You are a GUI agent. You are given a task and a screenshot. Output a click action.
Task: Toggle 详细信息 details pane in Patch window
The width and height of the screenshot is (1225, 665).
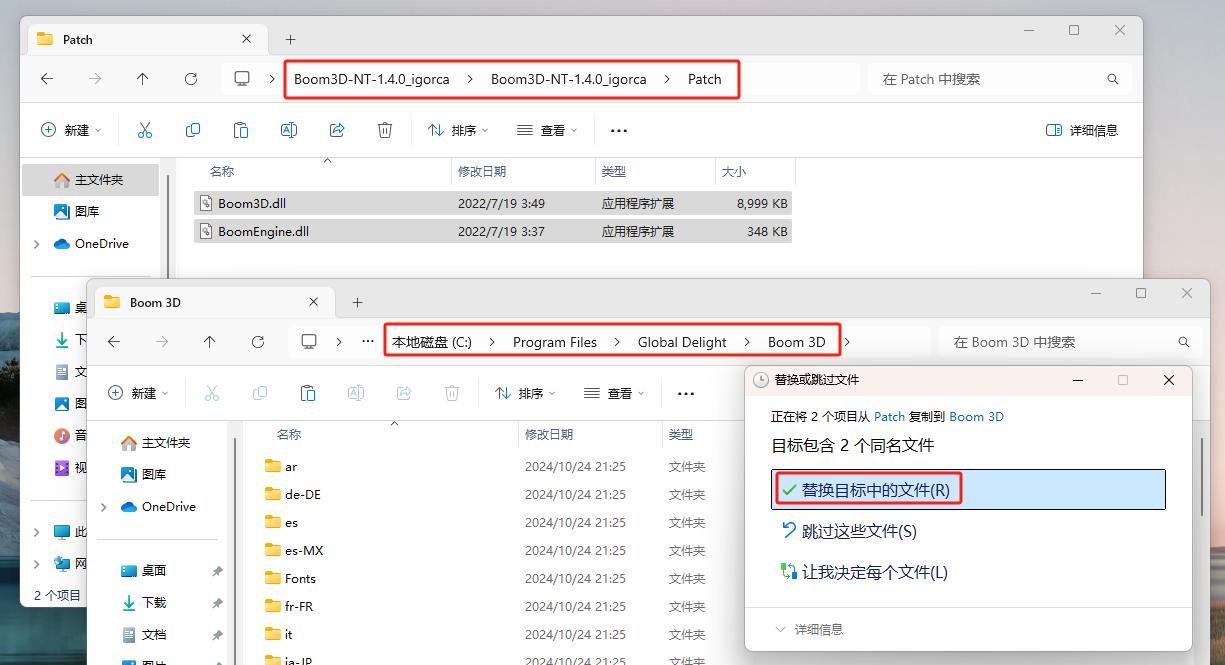pos(1081,130)
